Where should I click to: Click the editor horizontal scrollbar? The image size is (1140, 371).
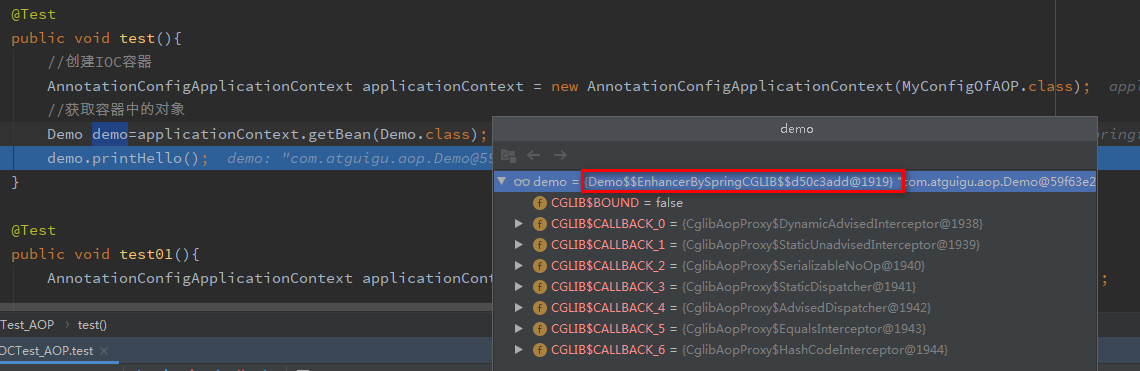[x=246, y=308]
